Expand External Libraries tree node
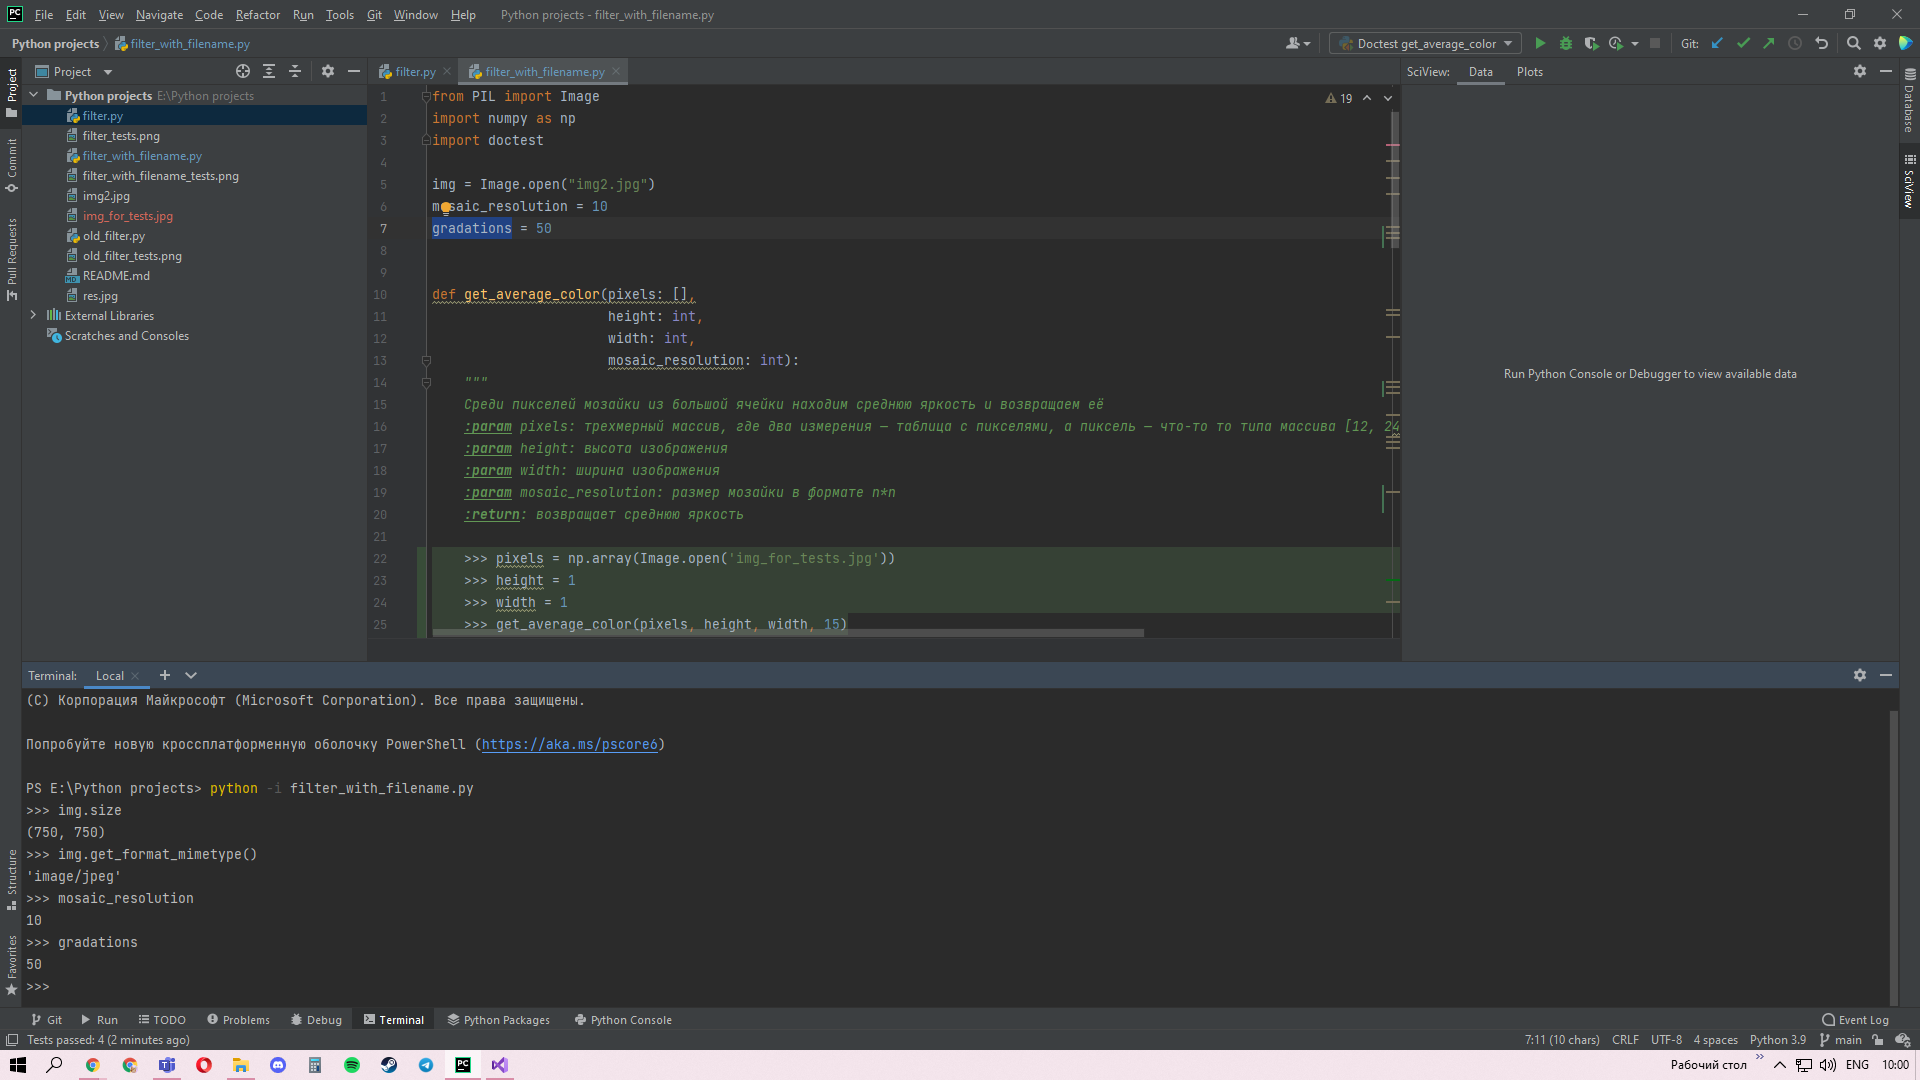The image size is (1920, 1080). coord(33,315)
